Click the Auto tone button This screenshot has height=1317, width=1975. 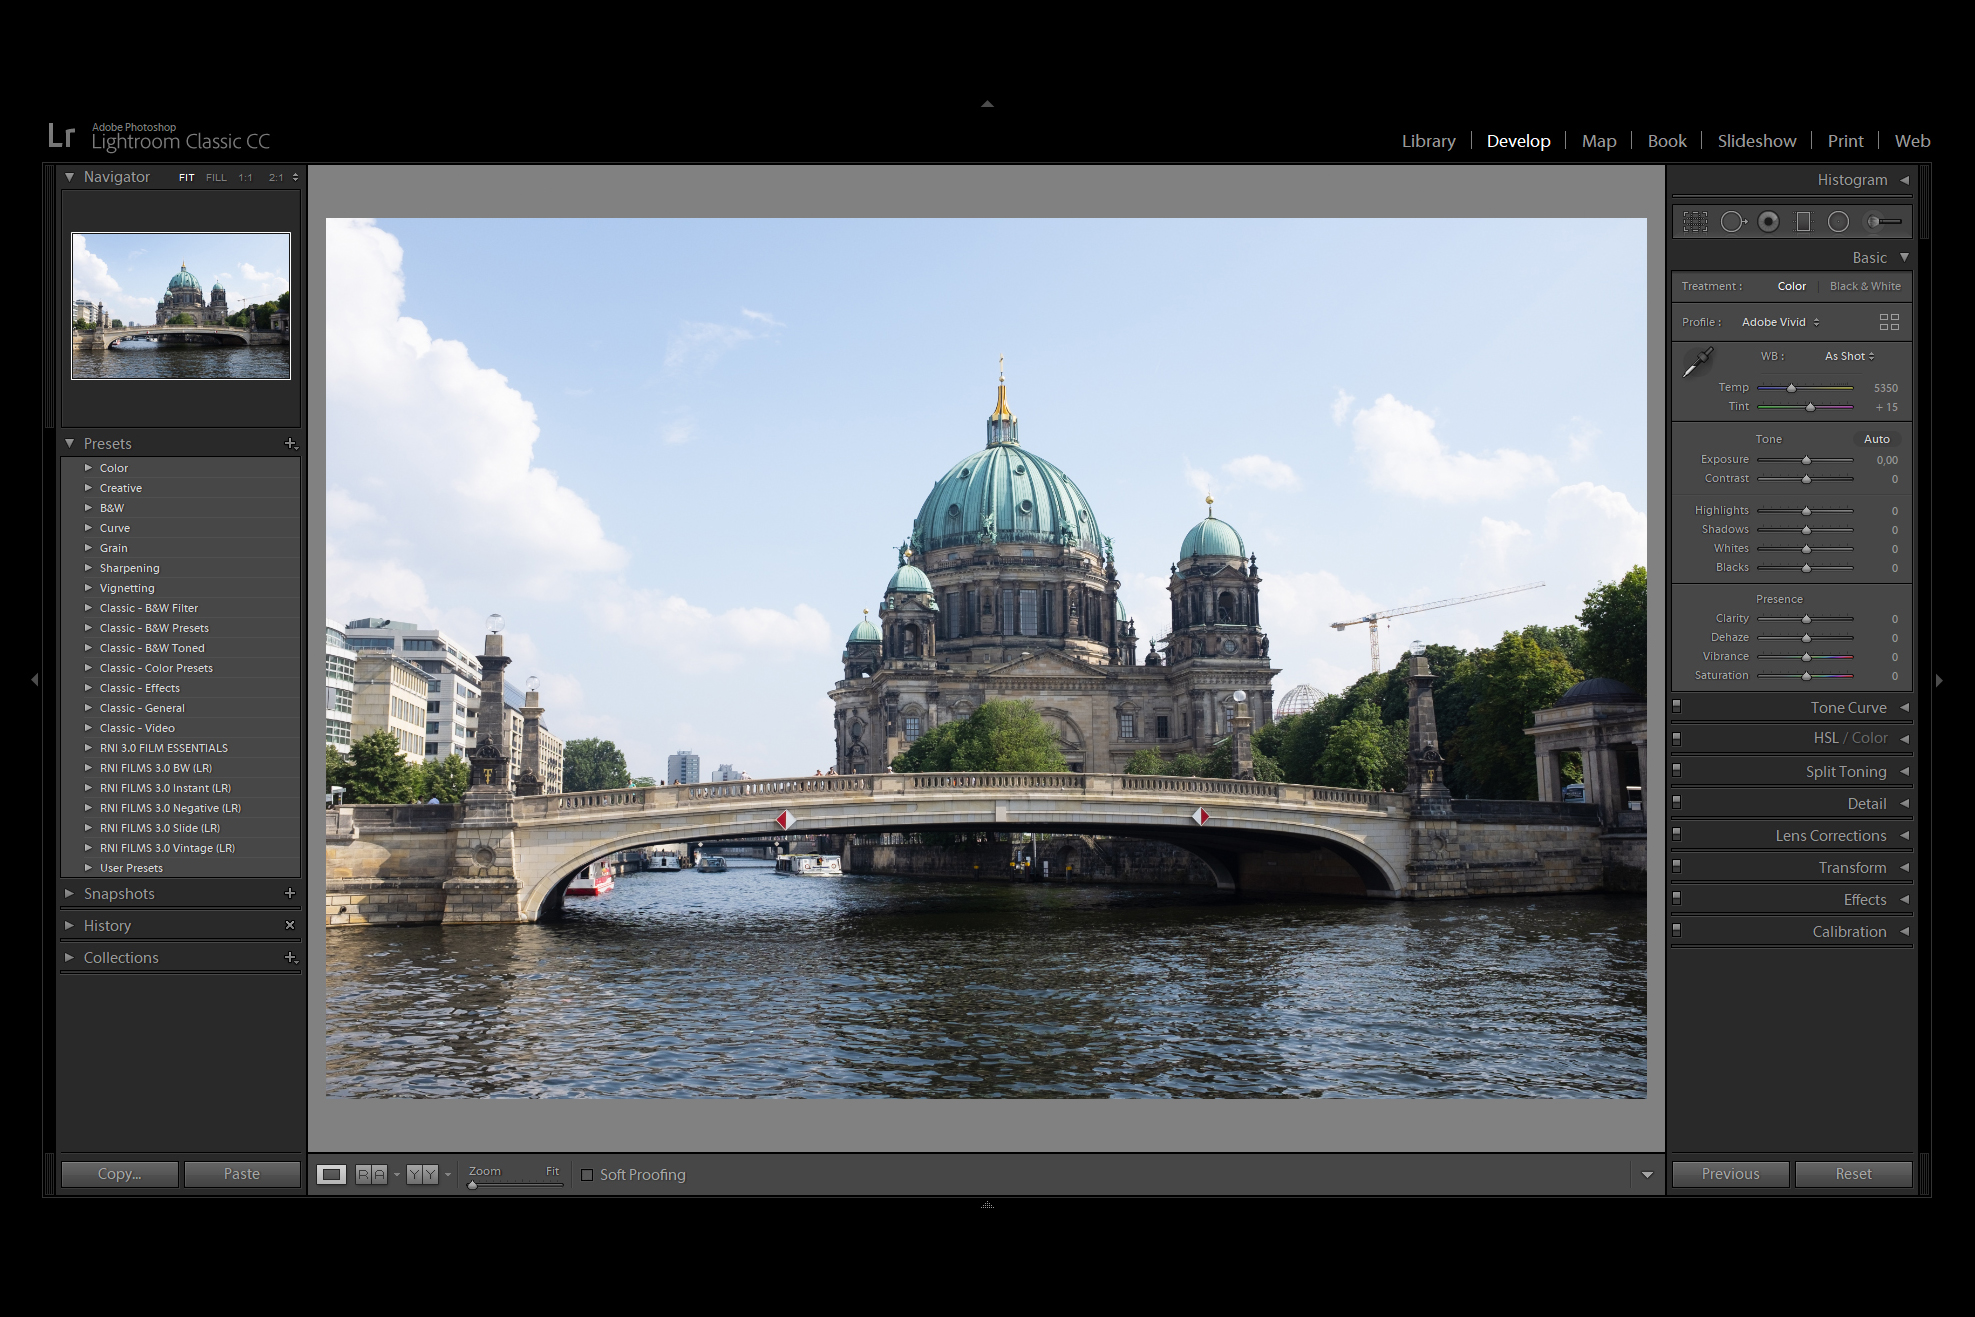[x=1876, y=438]
